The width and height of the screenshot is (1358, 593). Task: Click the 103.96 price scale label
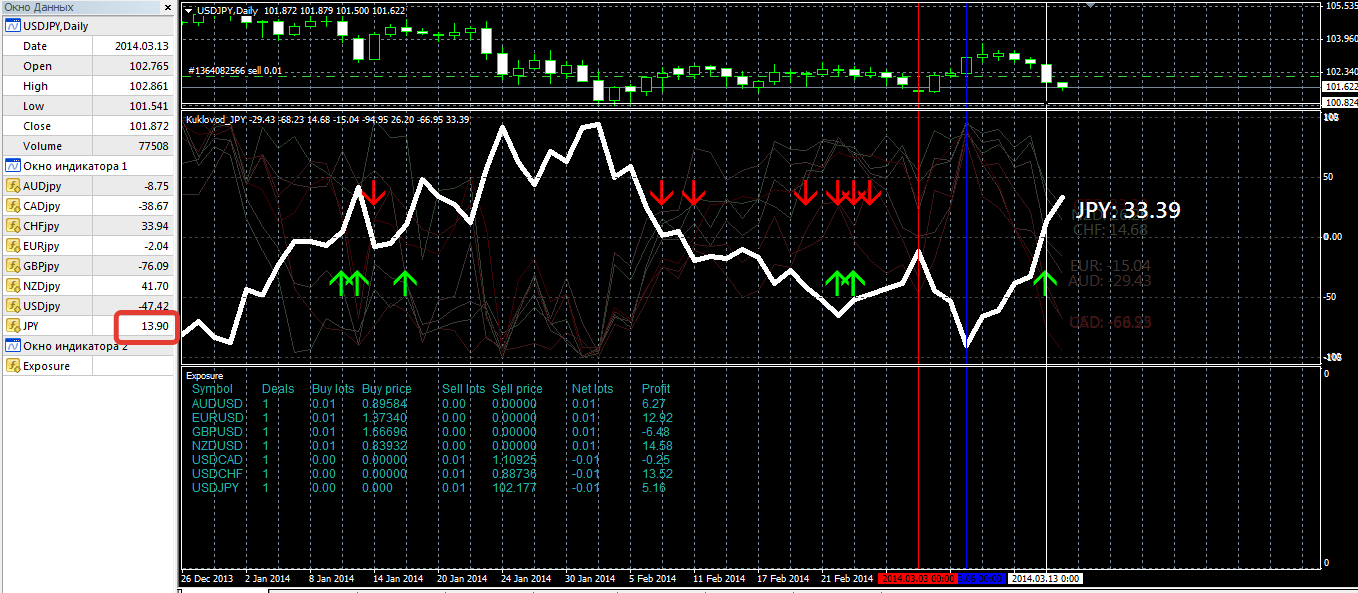click(1340, 38)
